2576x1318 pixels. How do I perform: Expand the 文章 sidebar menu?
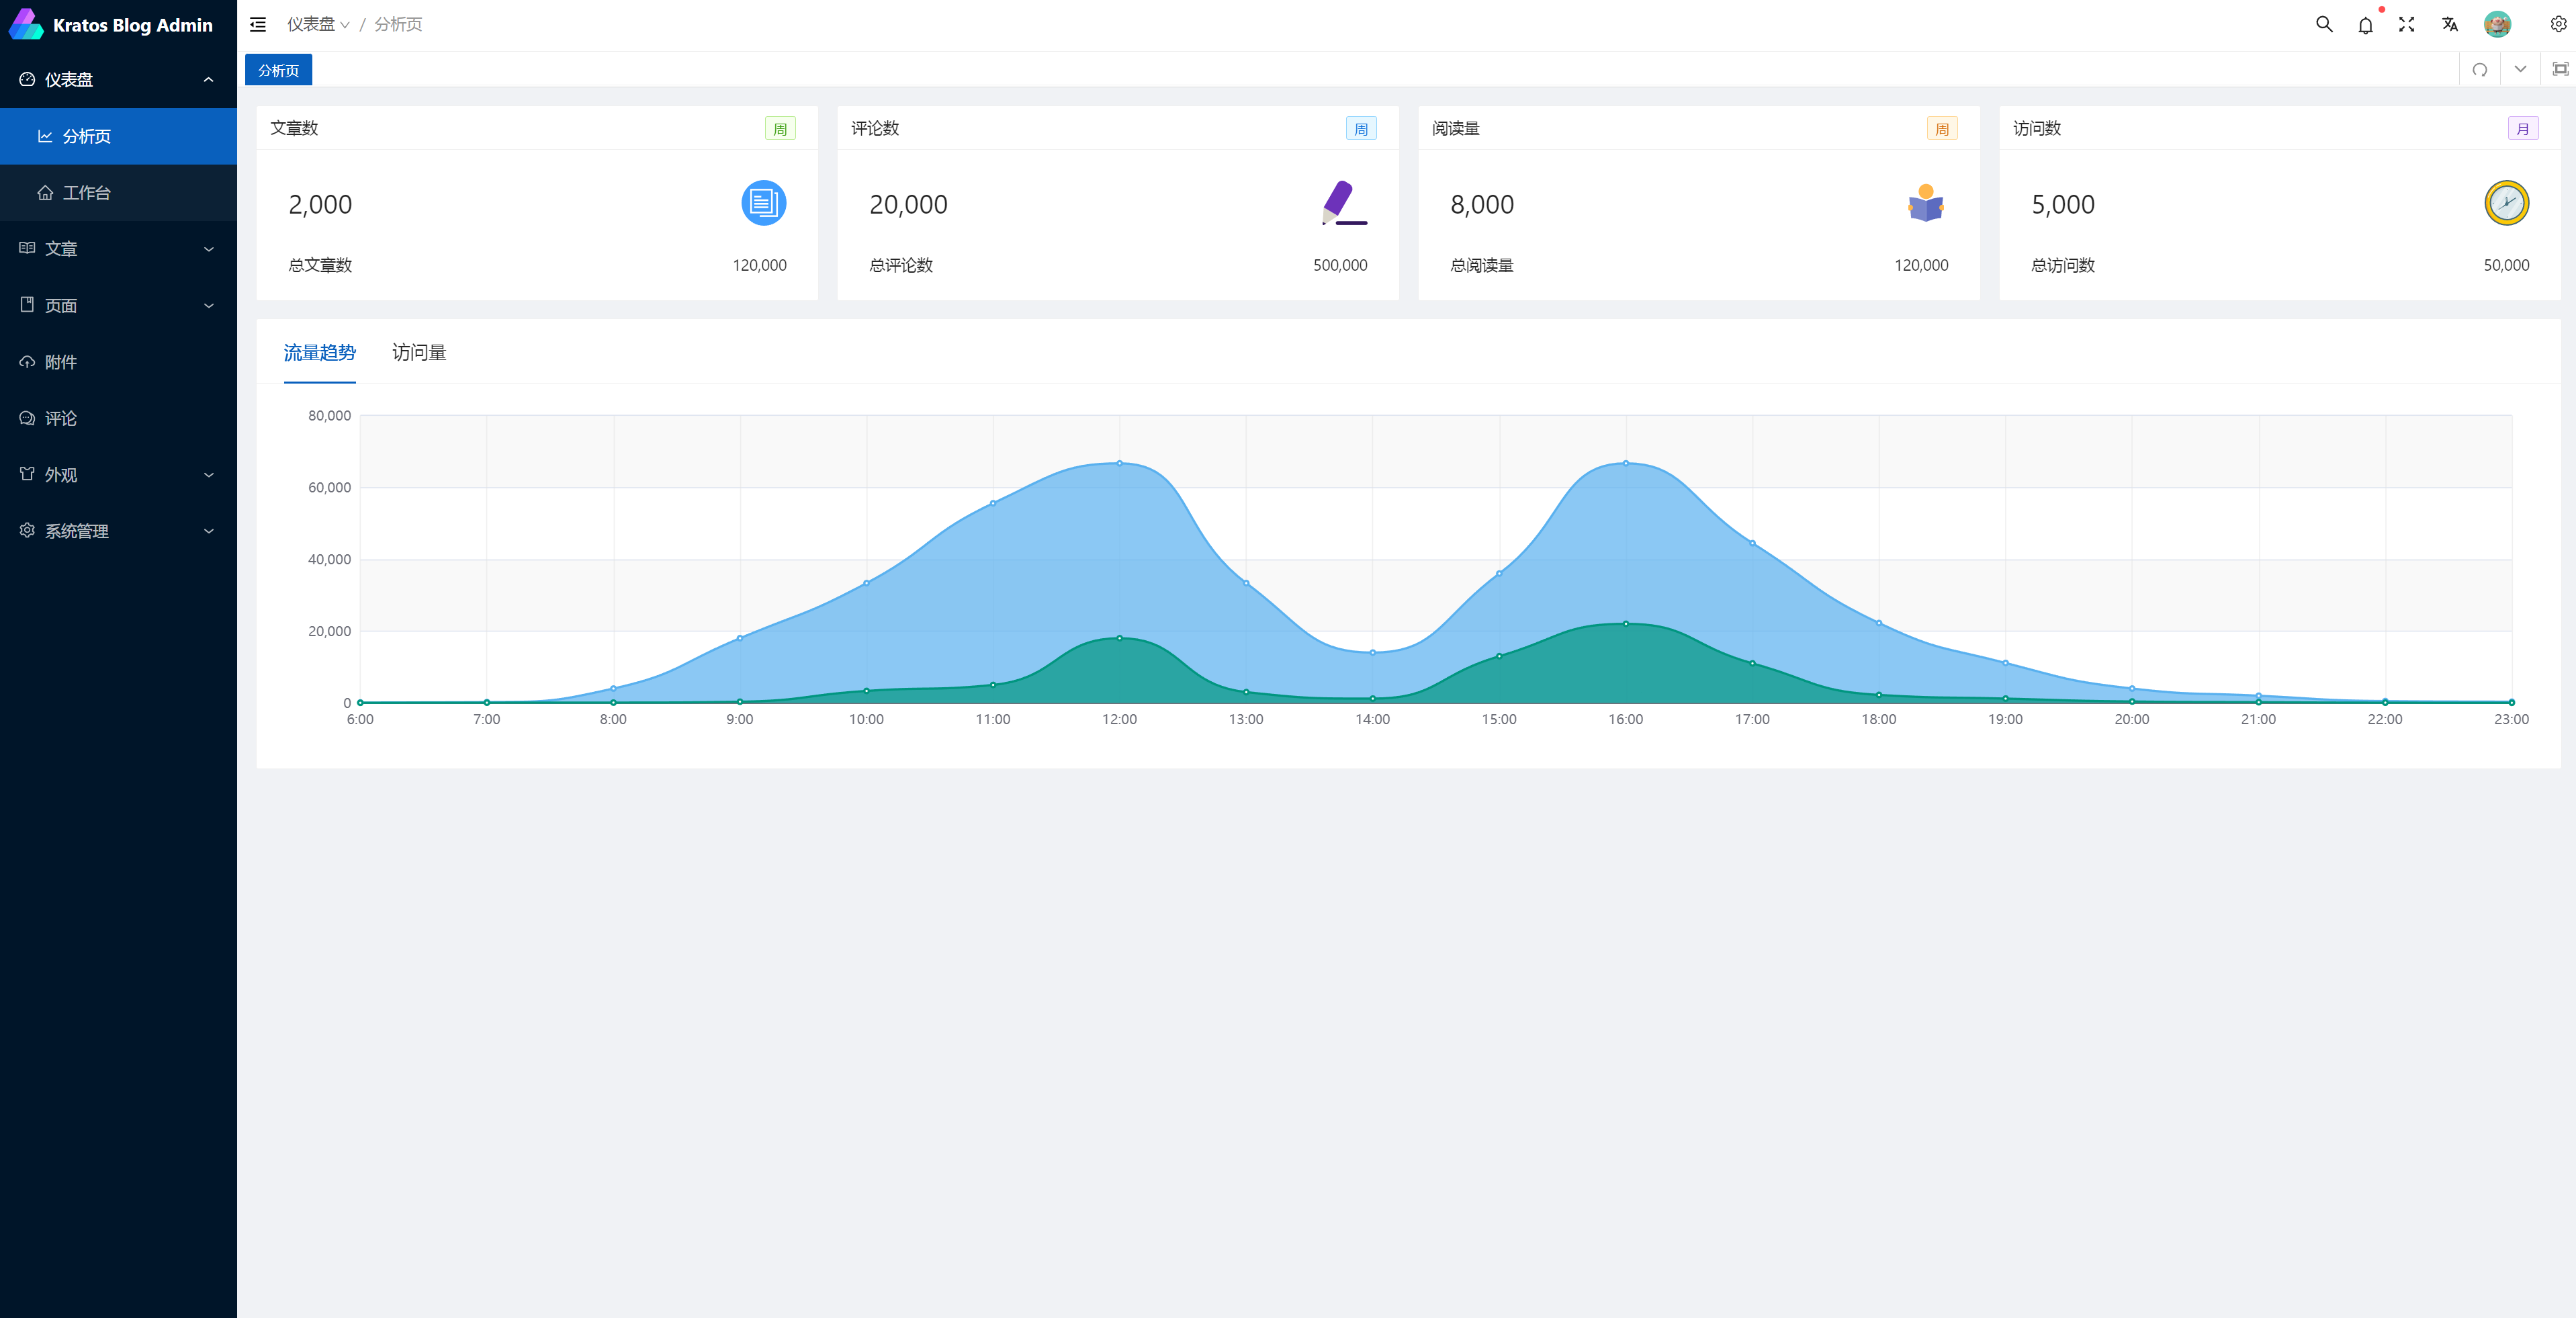[x=118, y=249]
